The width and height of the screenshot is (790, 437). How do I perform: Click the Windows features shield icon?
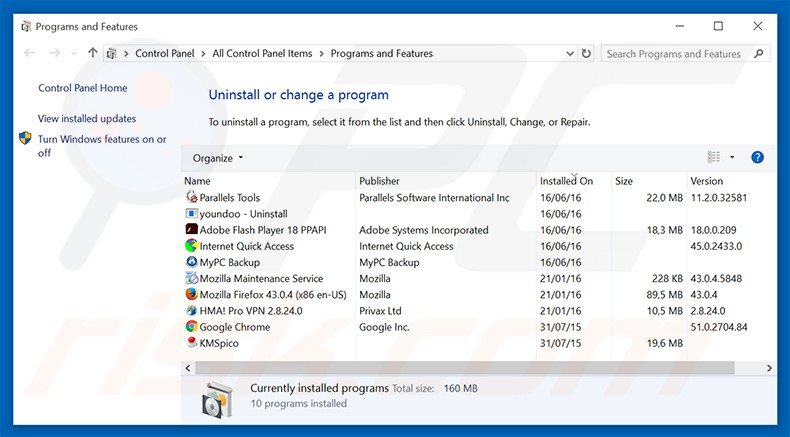[x=25, y=139]
